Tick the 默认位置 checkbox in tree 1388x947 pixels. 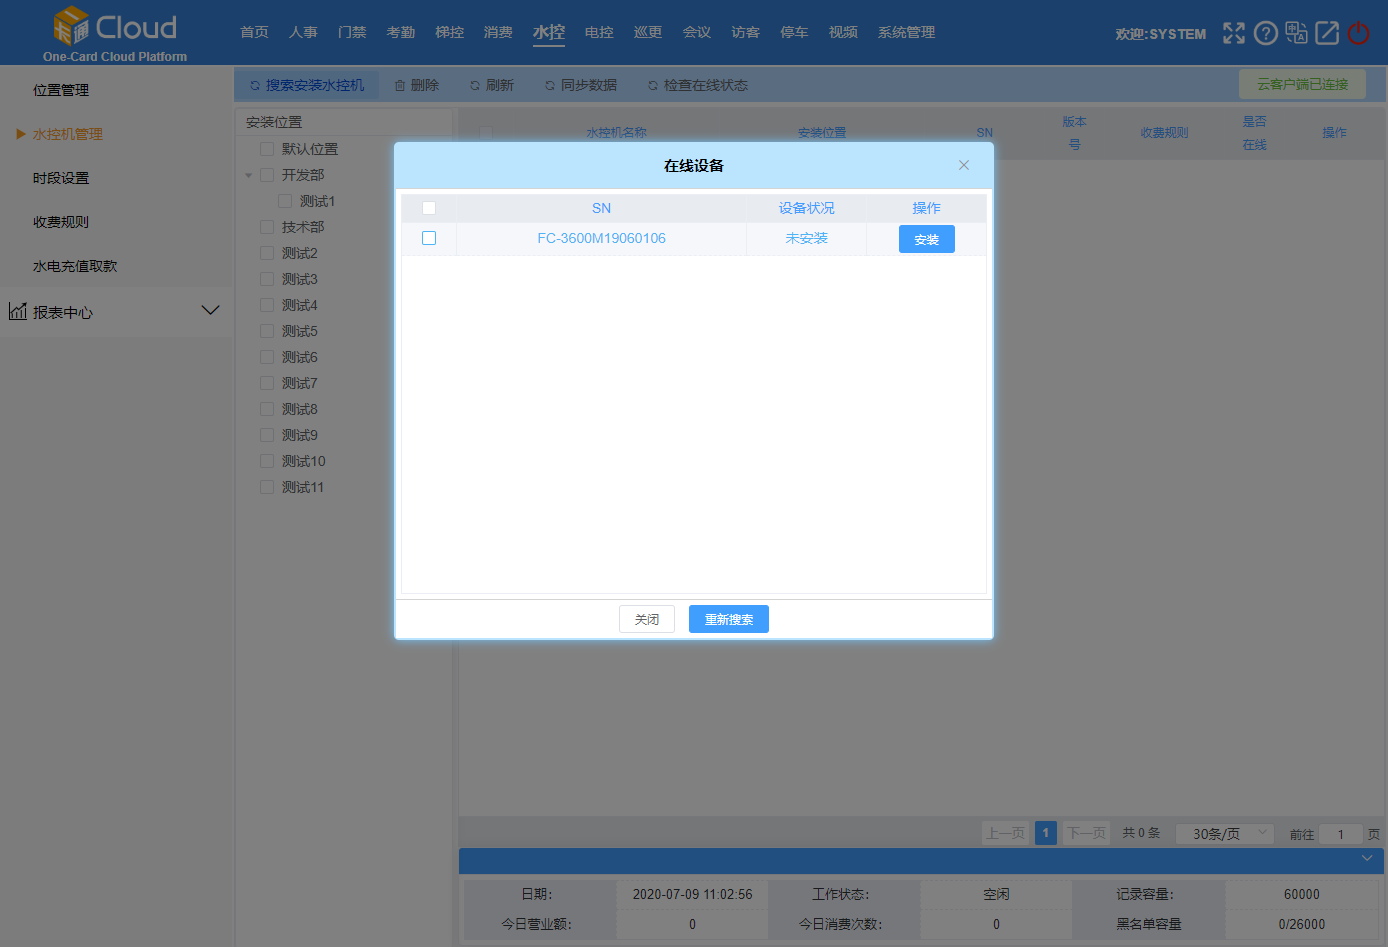coord(267,149)
